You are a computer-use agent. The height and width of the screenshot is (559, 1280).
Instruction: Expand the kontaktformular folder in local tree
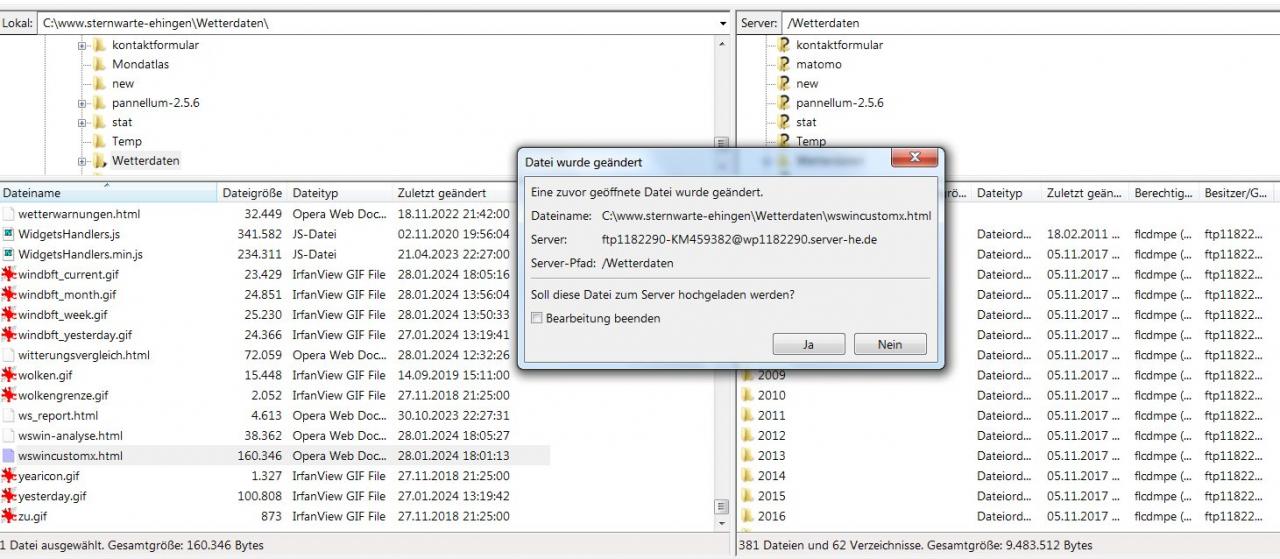(x=83, y=45)
